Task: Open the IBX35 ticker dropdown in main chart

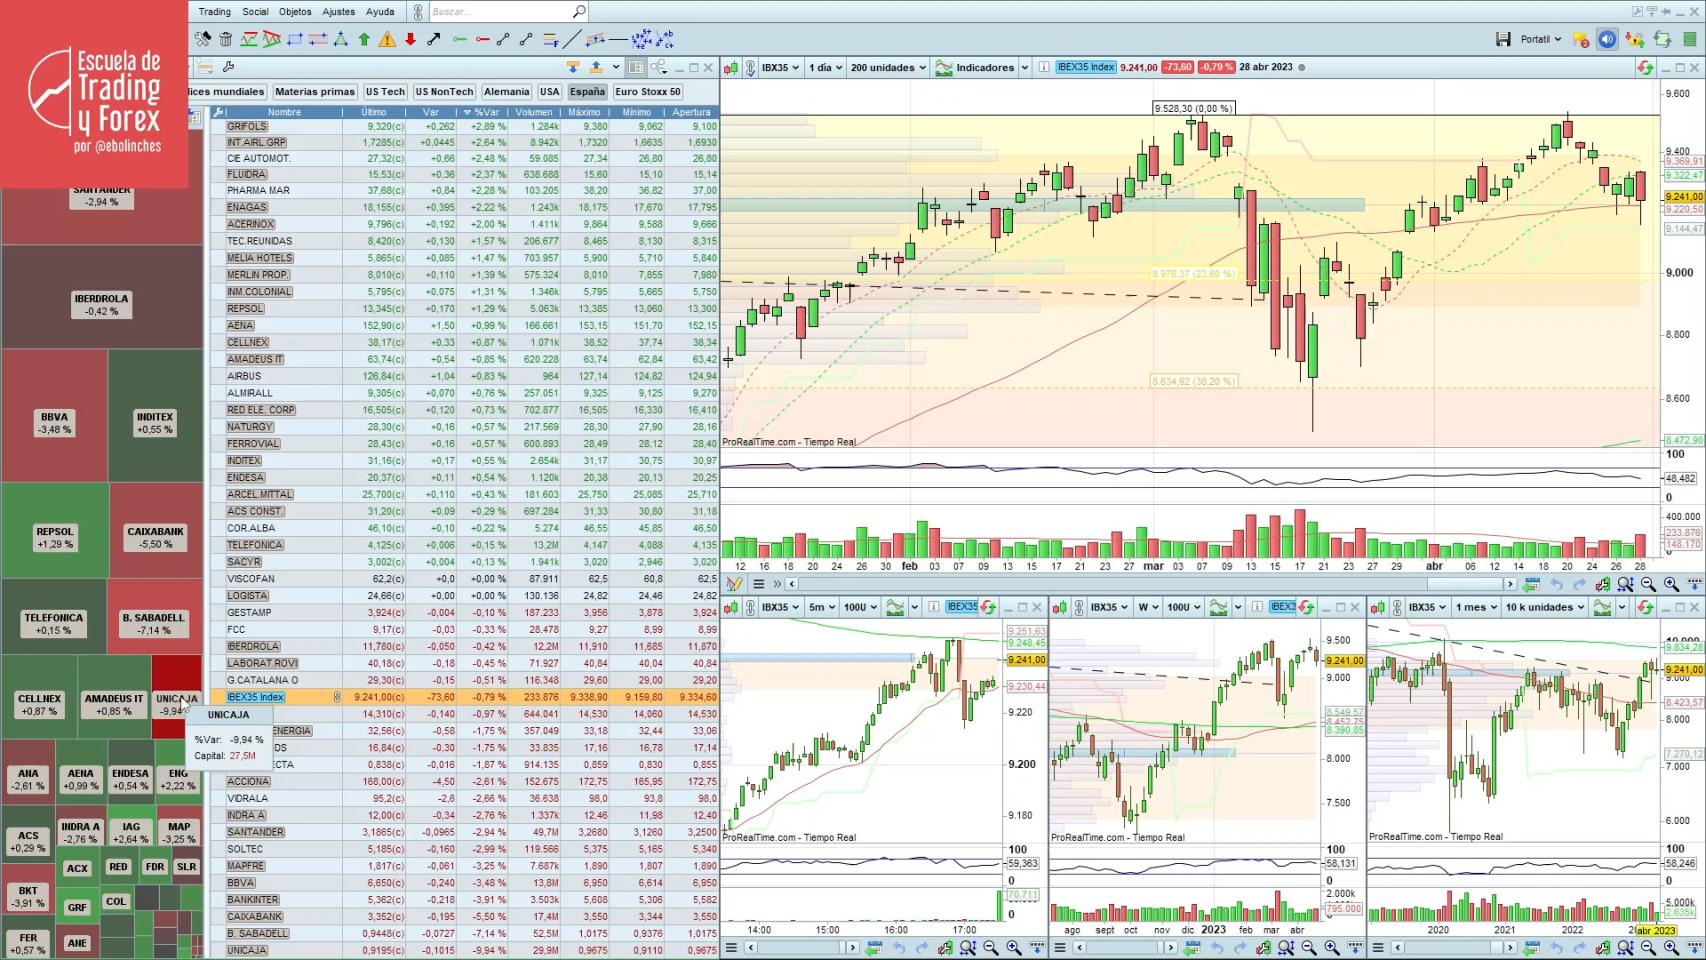Action: (x=781, y=67)
